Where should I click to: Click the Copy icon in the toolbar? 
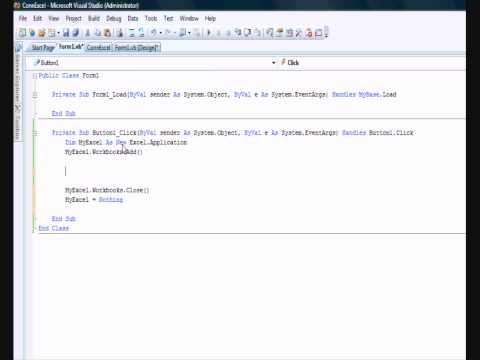pos(98,33)
